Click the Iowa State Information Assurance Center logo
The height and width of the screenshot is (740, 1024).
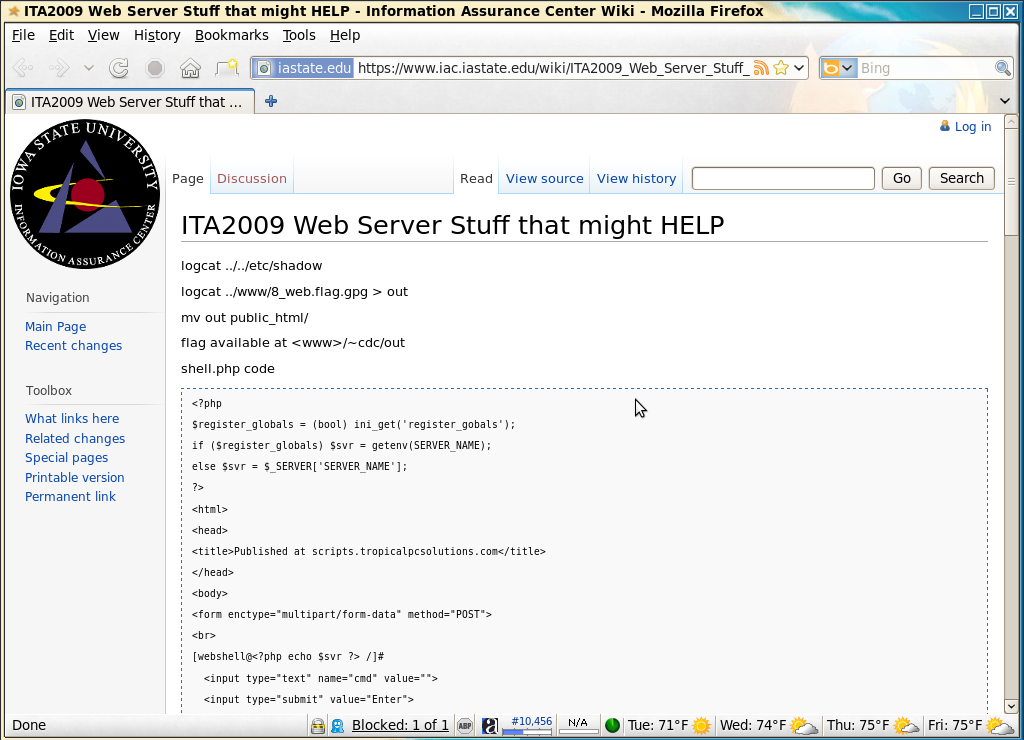[x=85, y=194]
